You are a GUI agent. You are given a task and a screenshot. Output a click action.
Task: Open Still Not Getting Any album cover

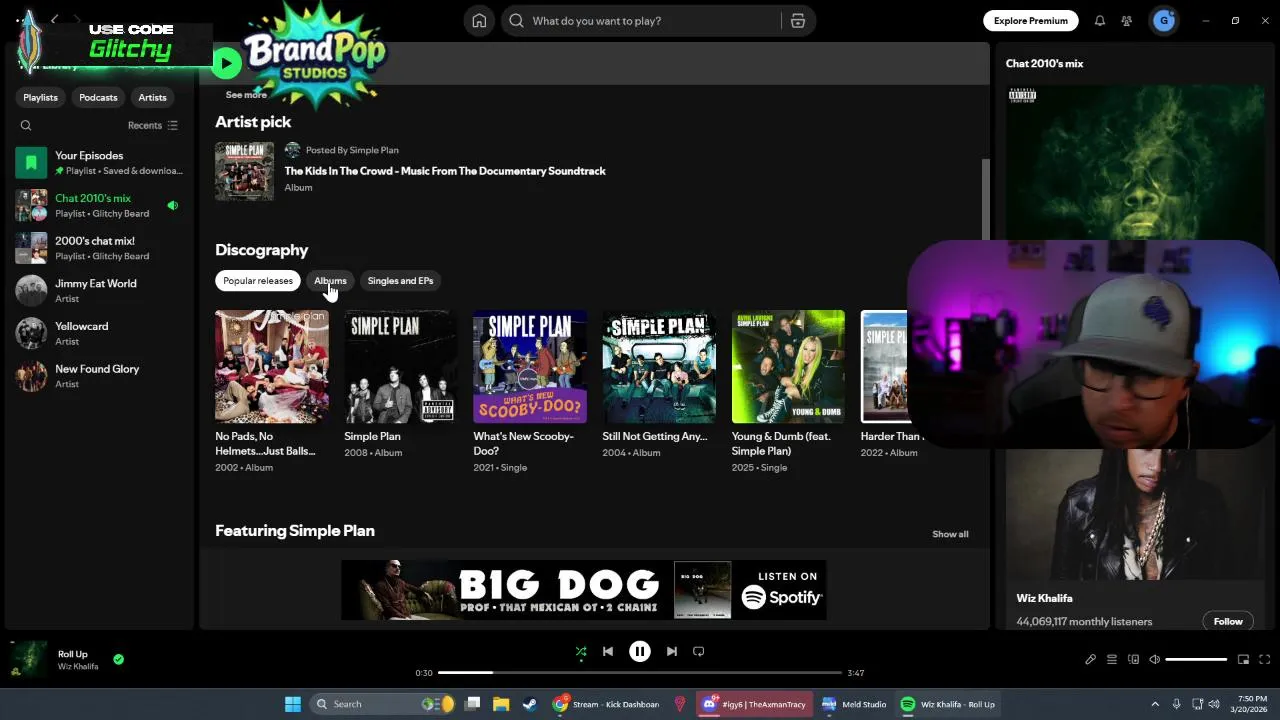[x=659, y=366]
